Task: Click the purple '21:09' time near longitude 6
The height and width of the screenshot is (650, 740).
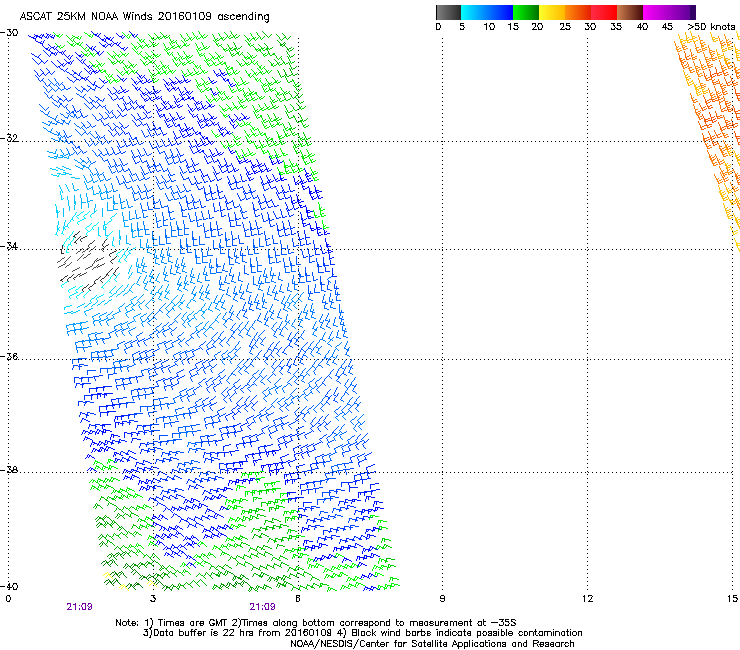Action: pyautogui.click(x=262, y=607)
